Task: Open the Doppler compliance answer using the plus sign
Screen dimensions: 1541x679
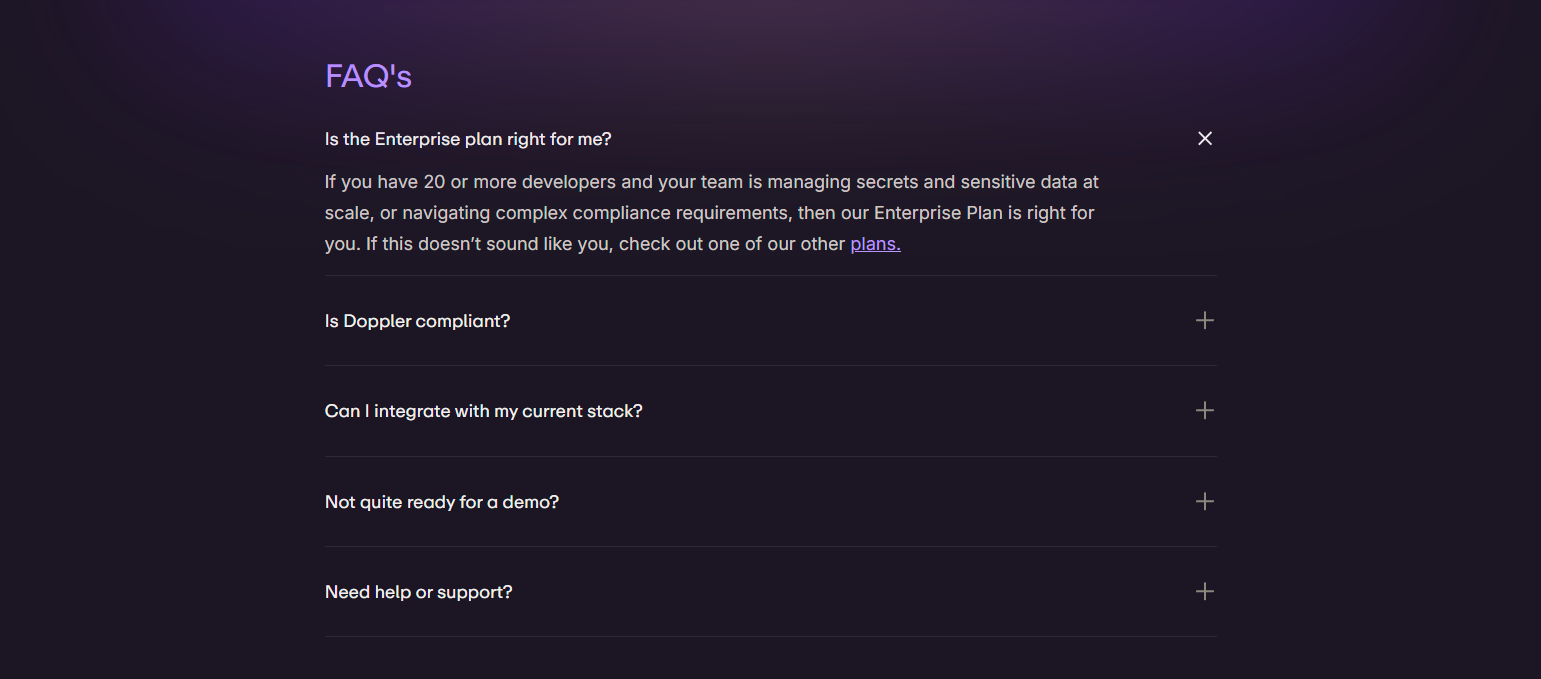Action: 1205,320
